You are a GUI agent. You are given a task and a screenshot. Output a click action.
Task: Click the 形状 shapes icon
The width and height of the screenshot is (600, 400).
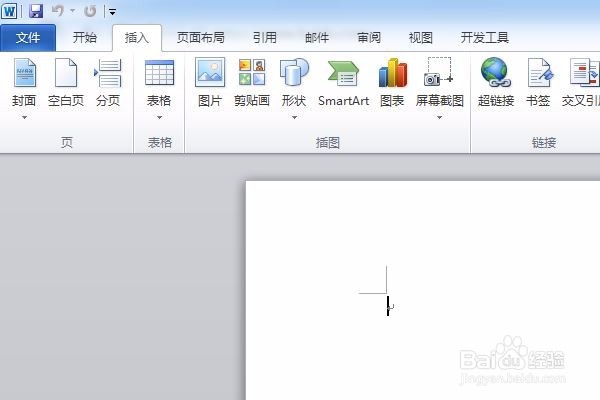[x=294, y=72]
